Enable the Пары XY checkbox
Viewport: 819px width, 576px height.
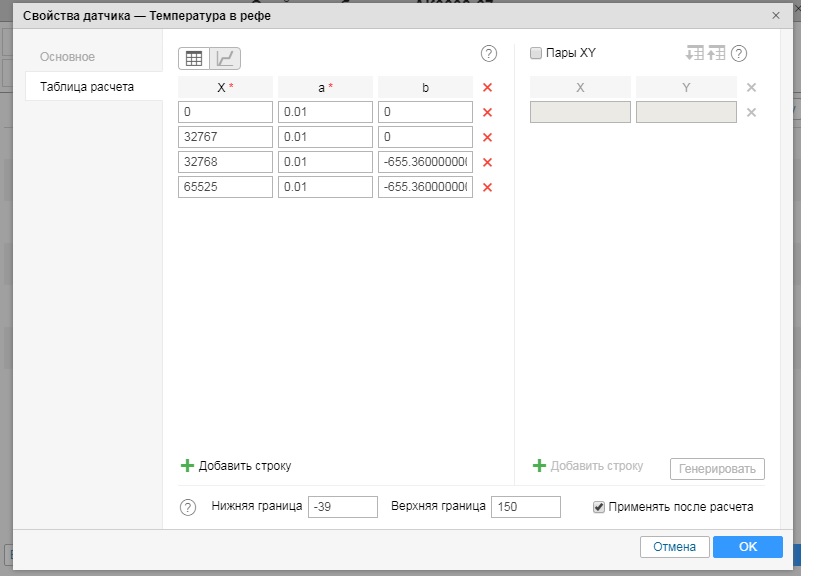pyautogui.click(x=536, y=54)
